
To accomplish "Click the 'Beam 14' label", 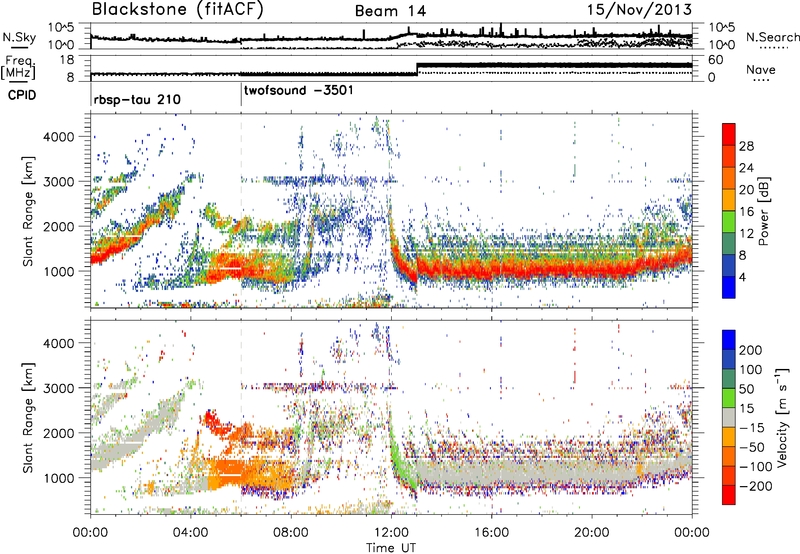I will click(x=390, y=11).
